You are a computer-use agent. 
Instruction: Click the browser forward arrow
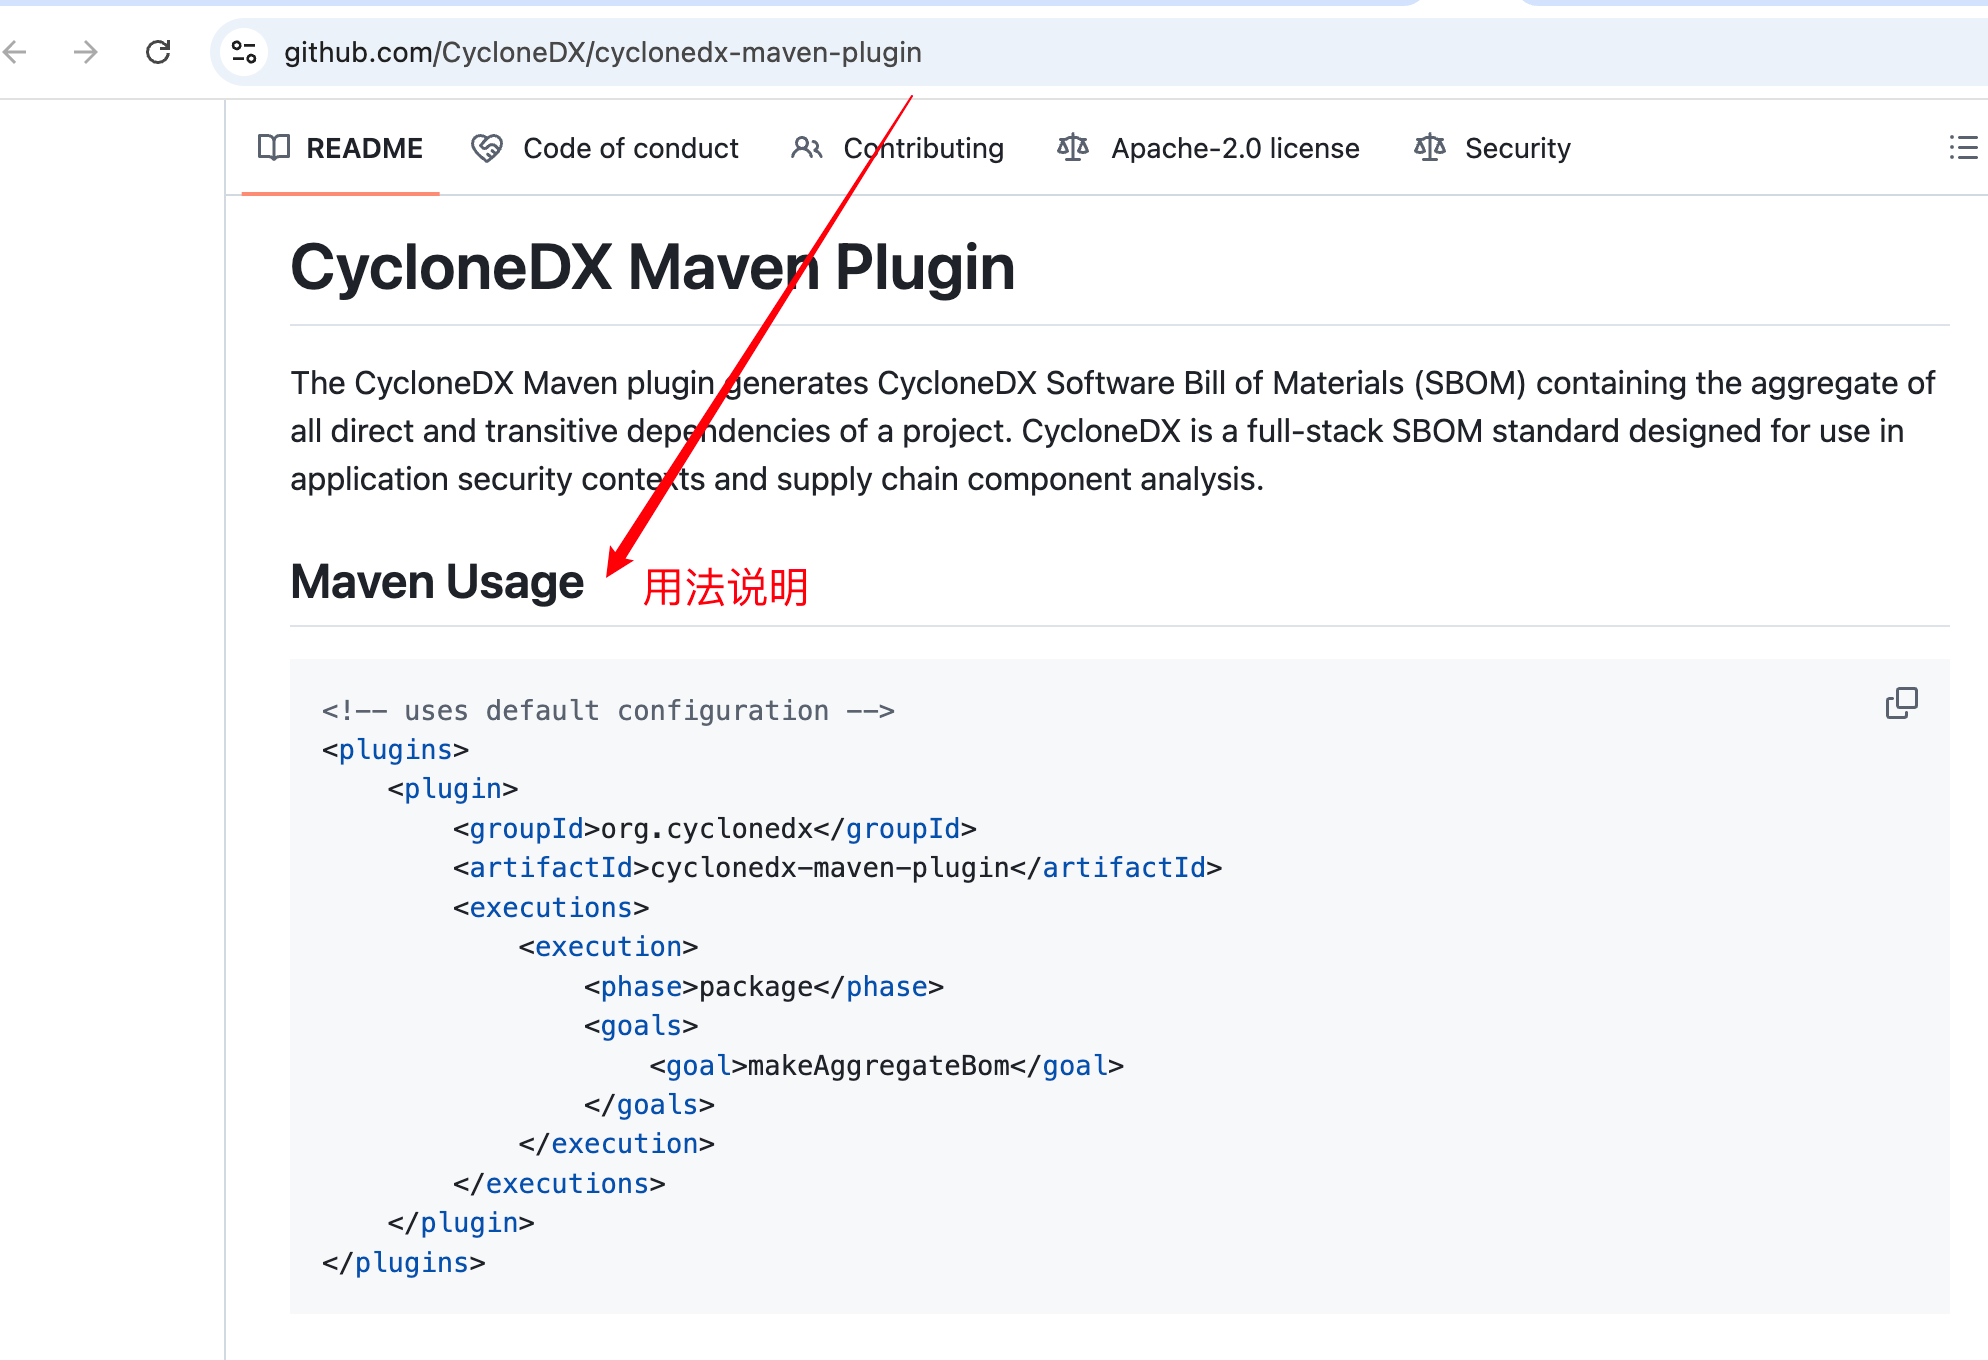pos(86,52)
